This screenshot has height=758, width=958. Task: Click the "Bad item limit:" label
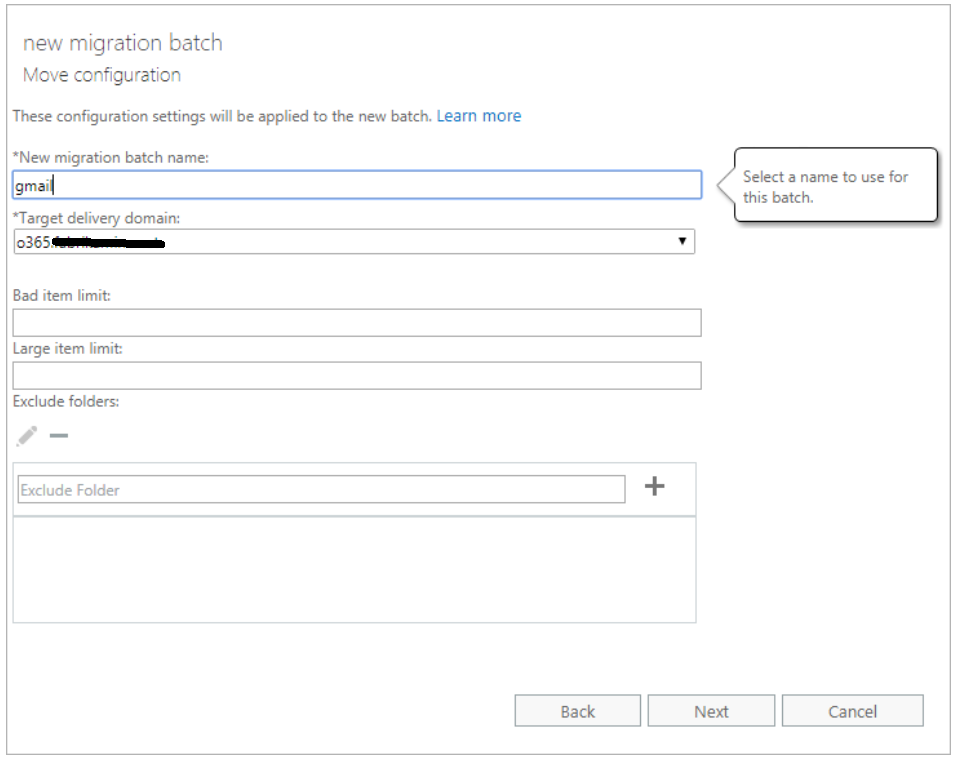click(x=62, y=296)
